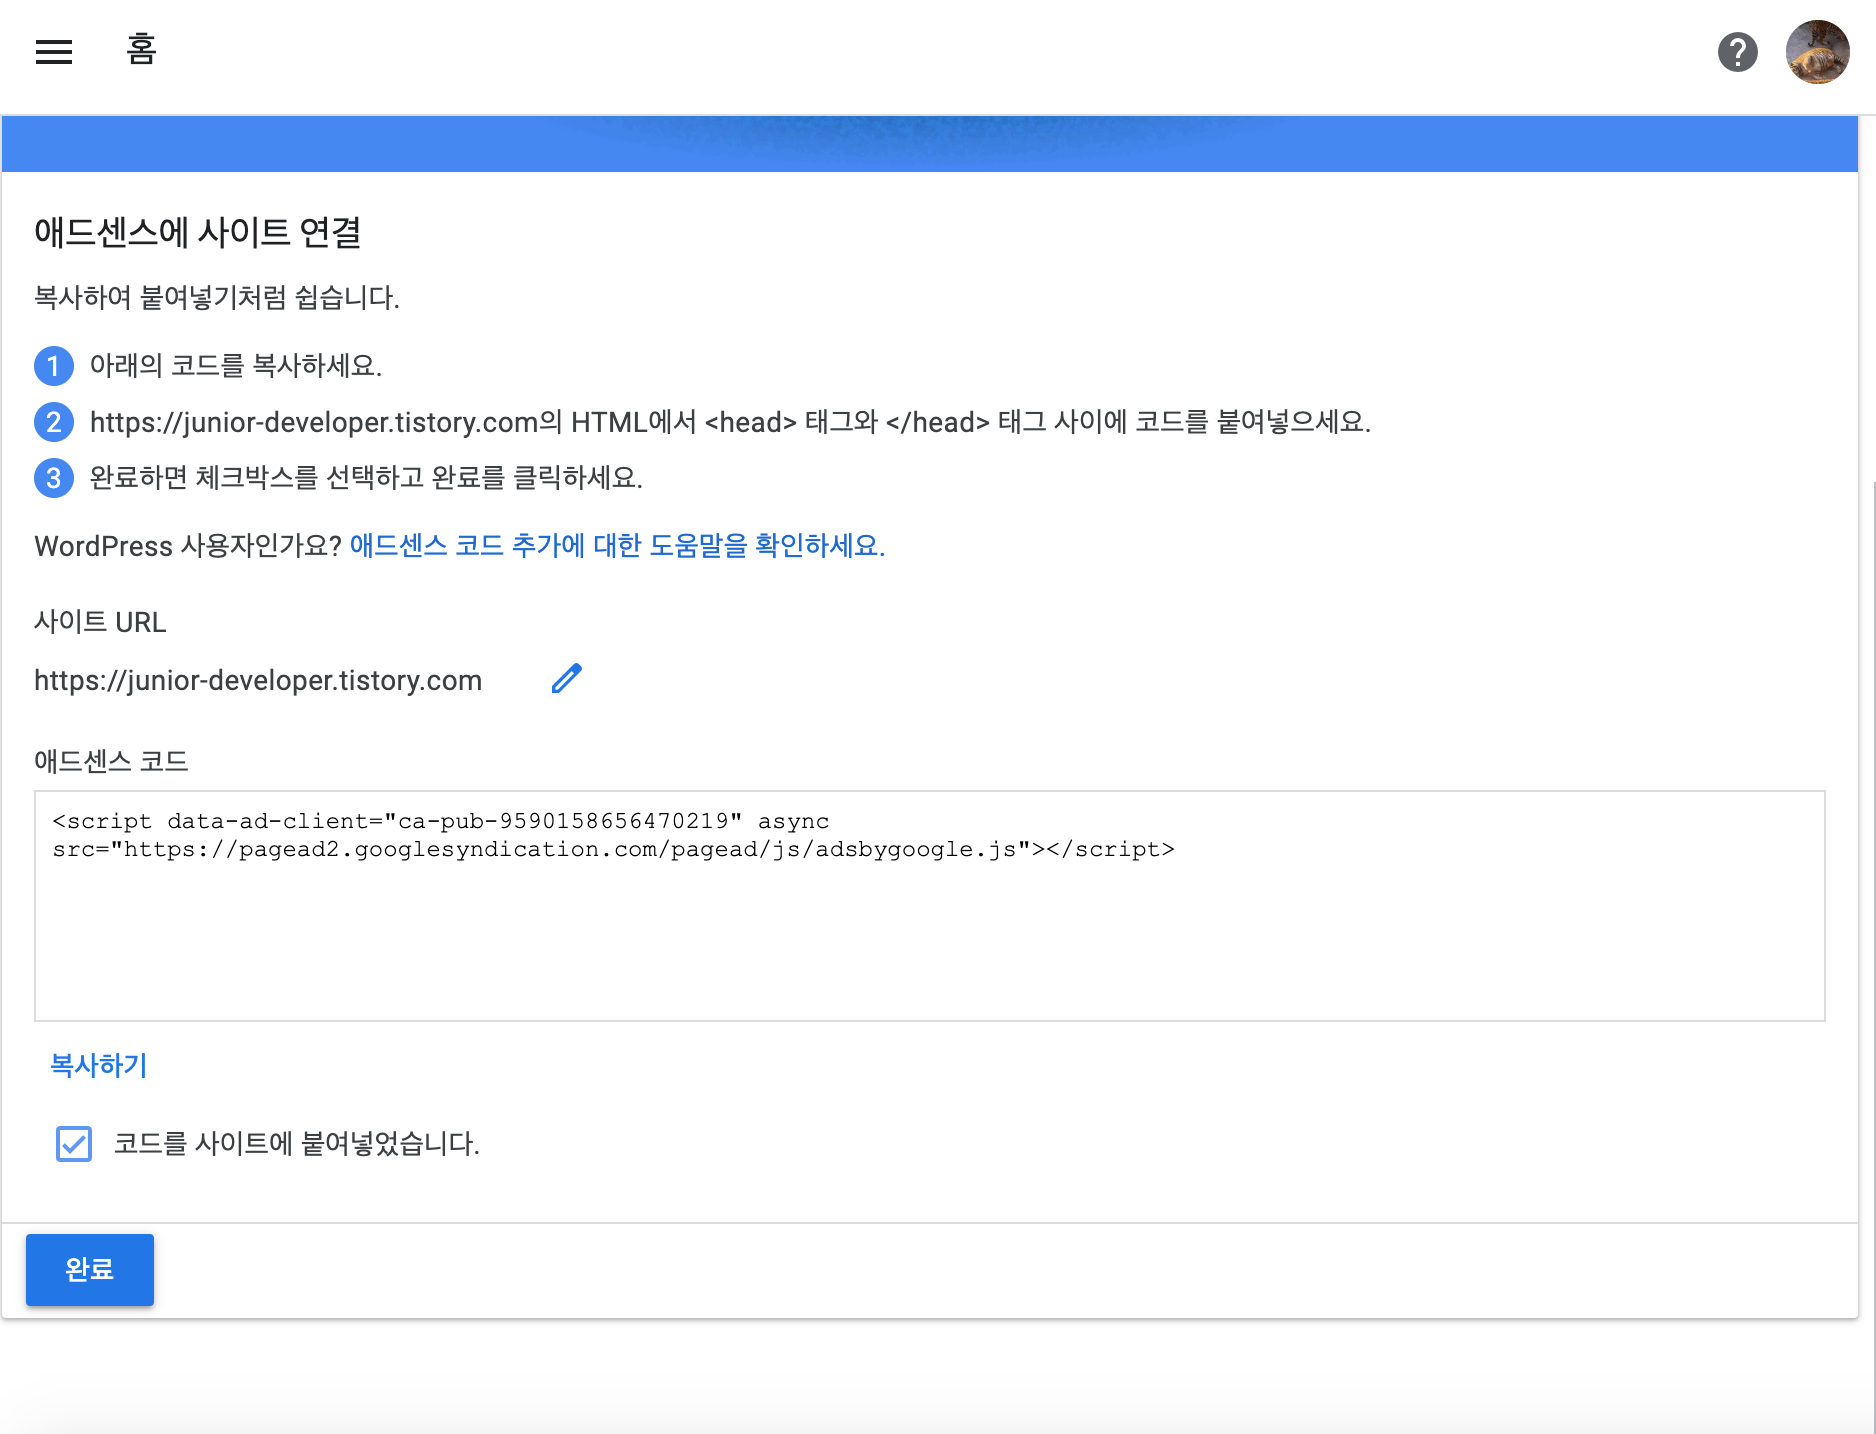Click the '애드센스 코드' label

(111, 762)
